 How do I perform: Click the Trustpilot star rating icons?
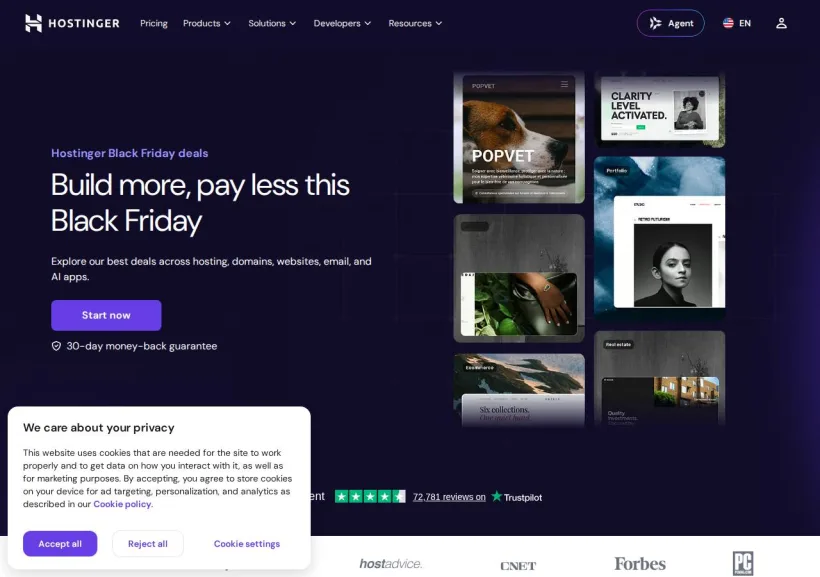[x=370, y=496]
